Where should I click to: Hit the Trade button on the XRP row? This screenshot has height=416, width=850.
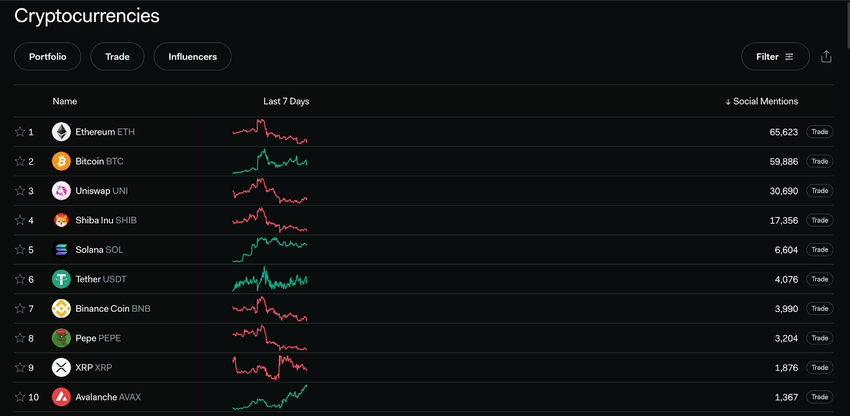click(820, 367)
